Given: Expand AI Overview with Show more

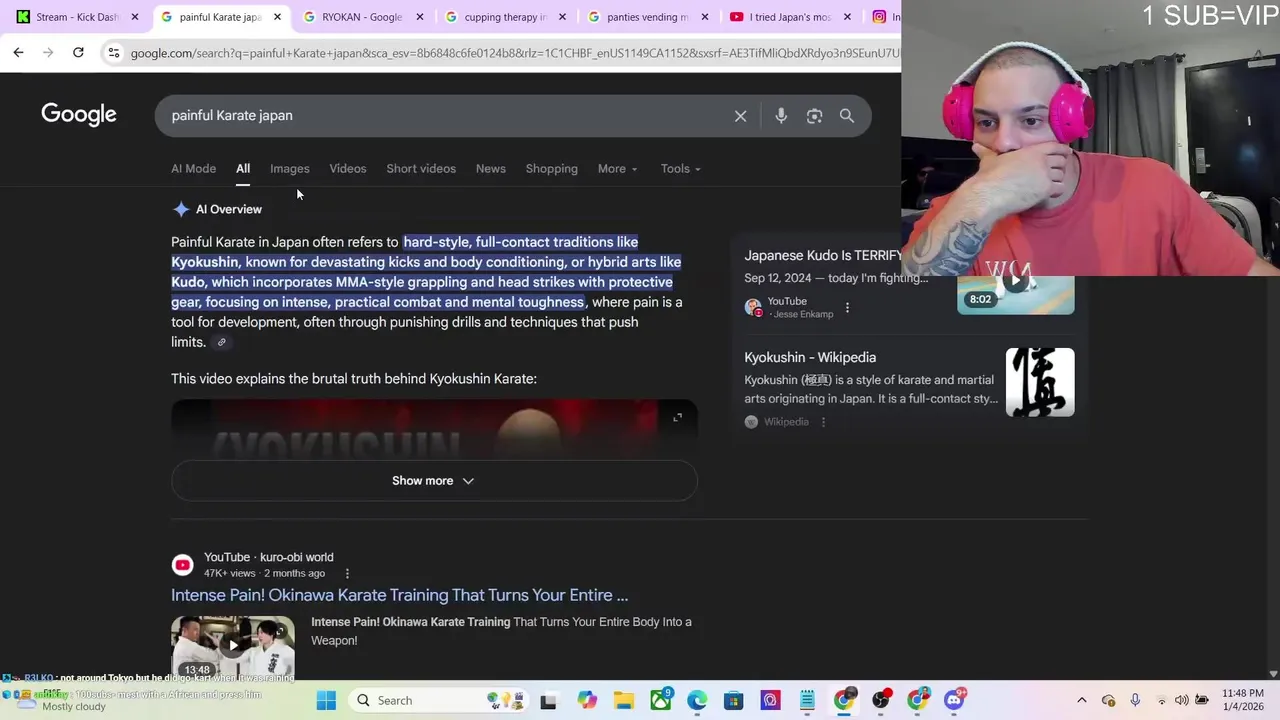Looking at the screenshot, I should 434,481.
